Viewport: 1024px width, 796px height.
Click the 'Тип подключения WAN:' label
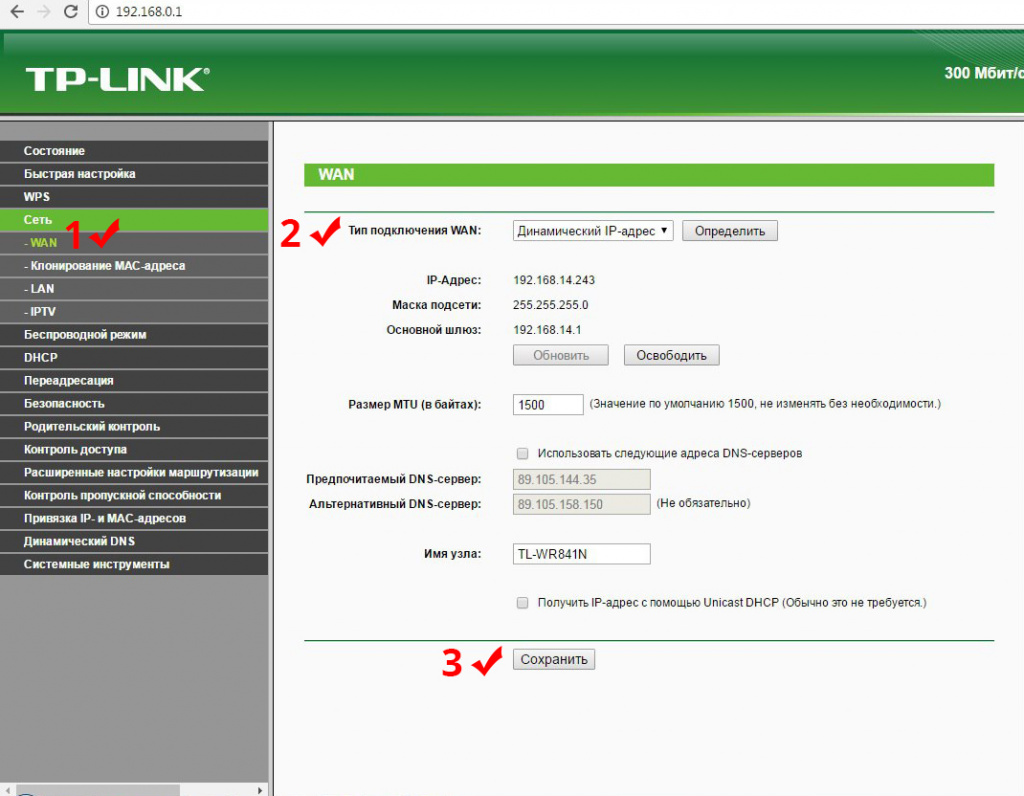tap(415, 231)
